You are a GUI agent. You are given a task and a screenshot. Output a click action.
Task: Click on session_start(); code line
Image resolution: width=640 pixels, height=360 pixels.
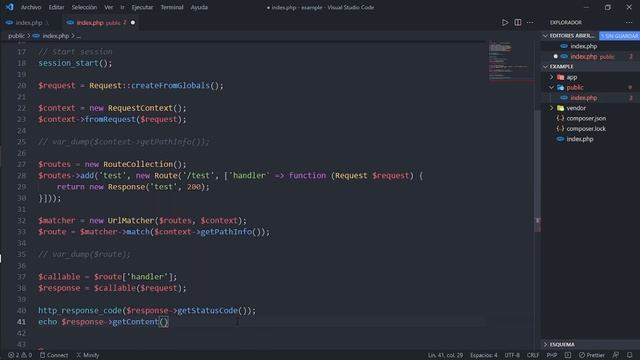pyautogui.click(x=75, y=63)
